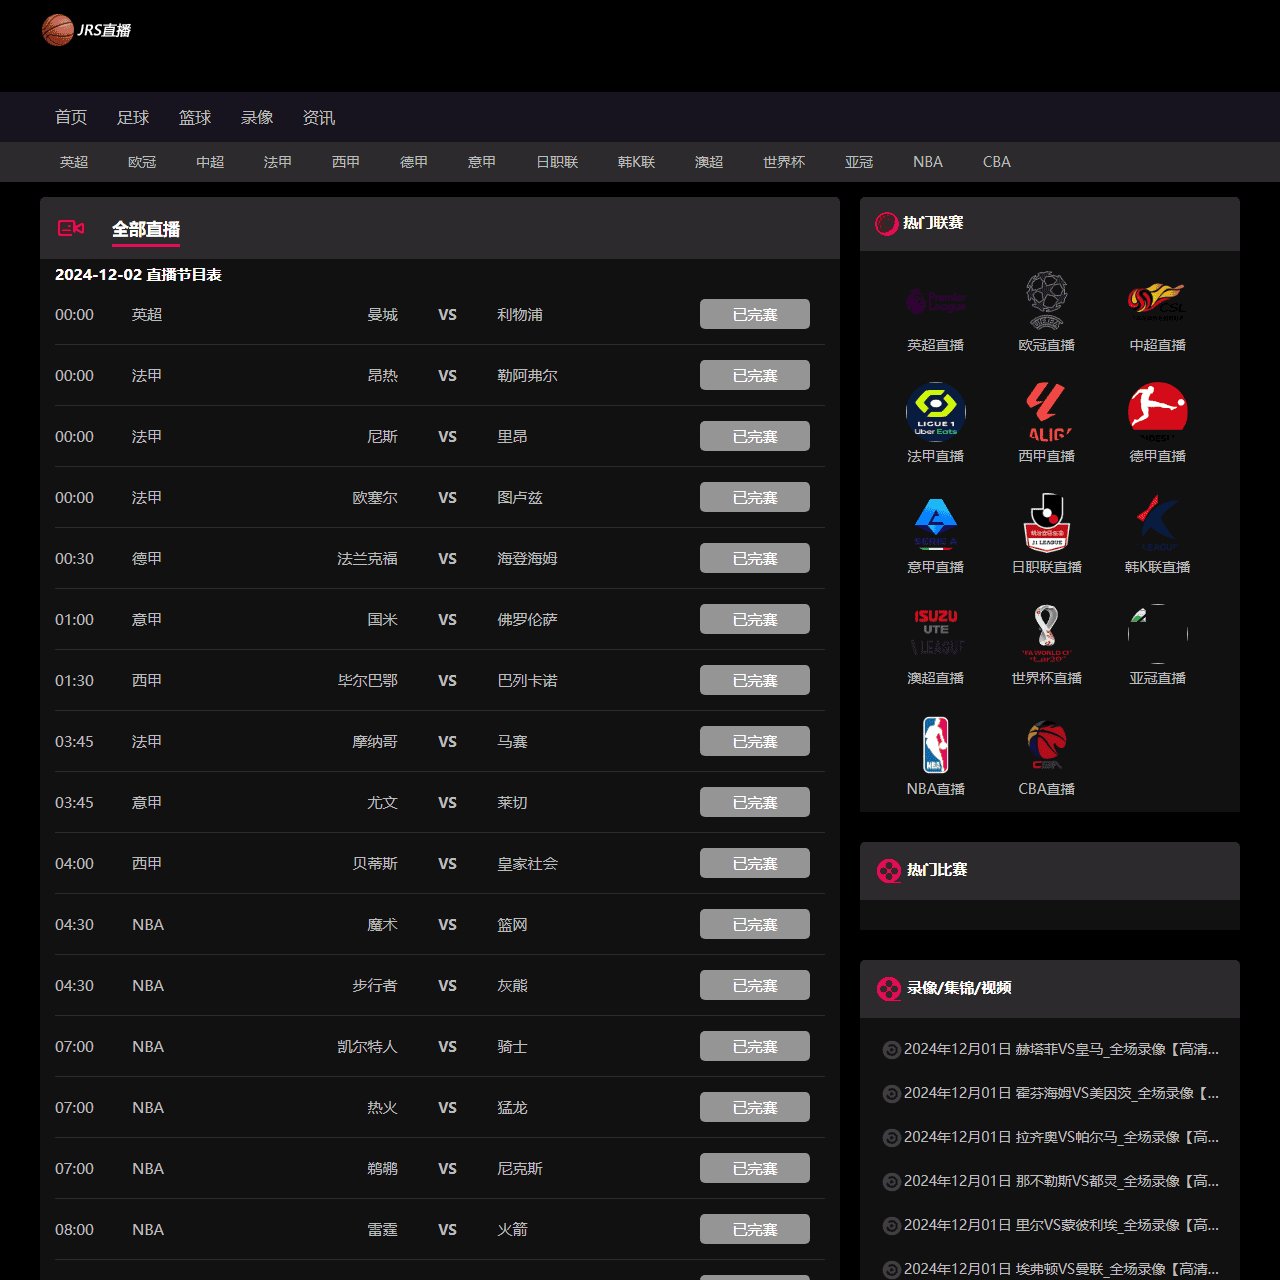Click the 录像/集锦/视频 header reel icon
The image size is (1280, 1280).
(889, 989)
